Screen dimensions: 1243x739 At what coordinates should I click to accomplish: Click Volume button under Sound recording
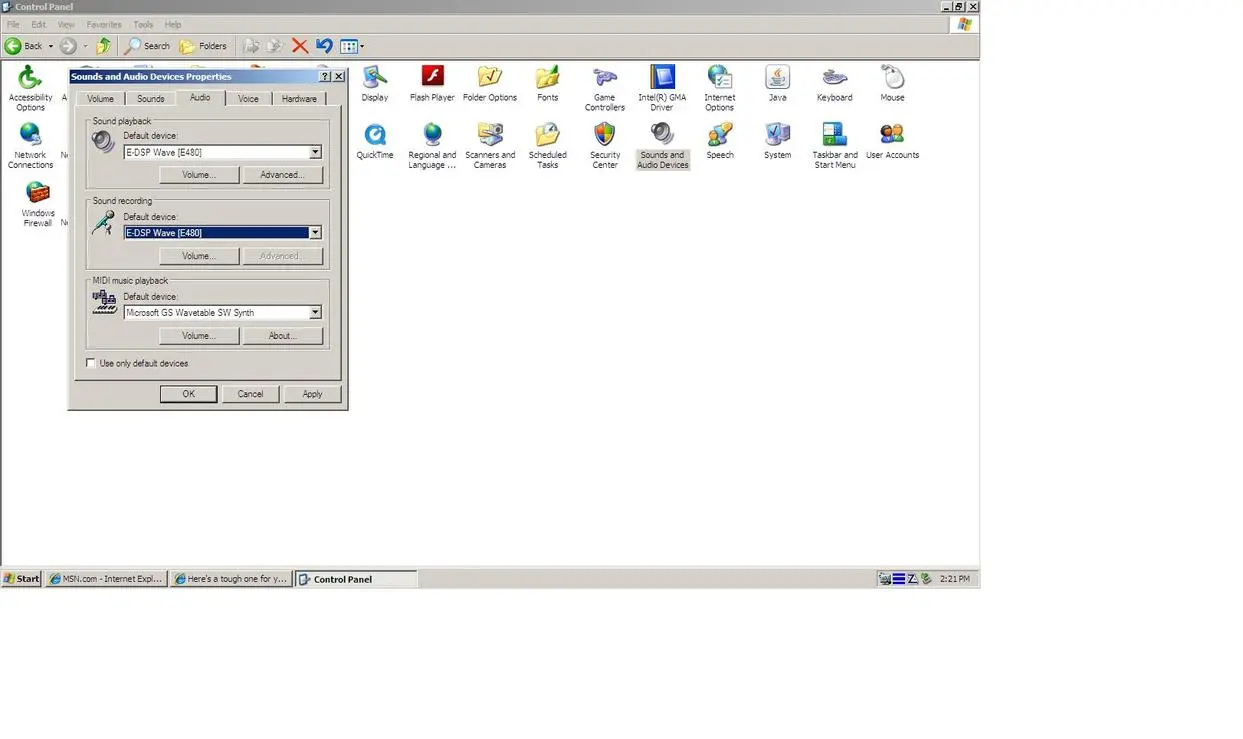[x=199, y=256]
